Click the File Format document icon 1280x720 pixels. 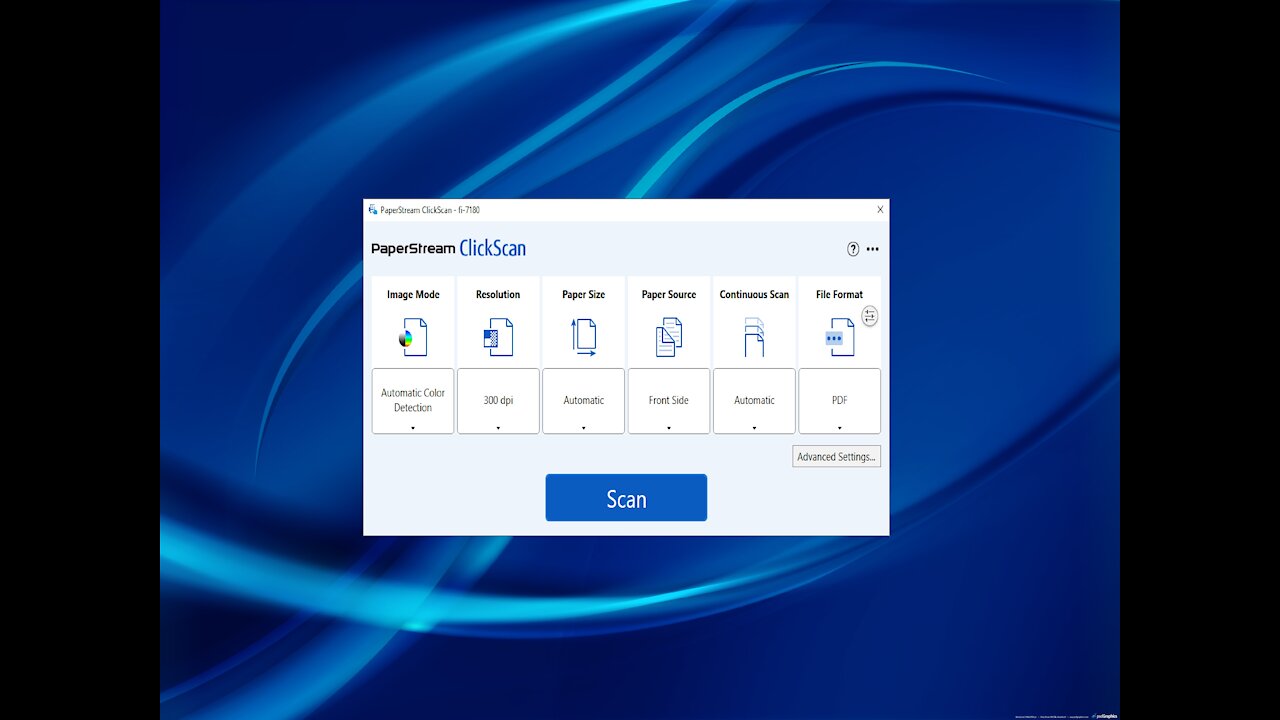point(840,338)
